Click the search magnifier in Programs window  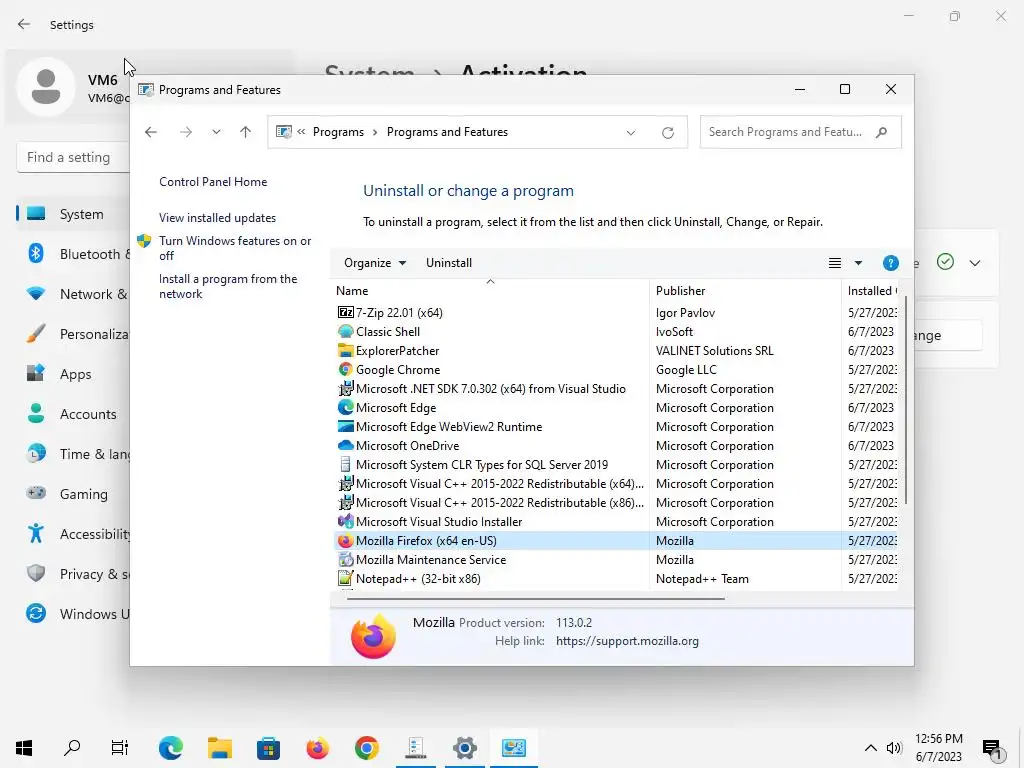[x=881, y=132]
